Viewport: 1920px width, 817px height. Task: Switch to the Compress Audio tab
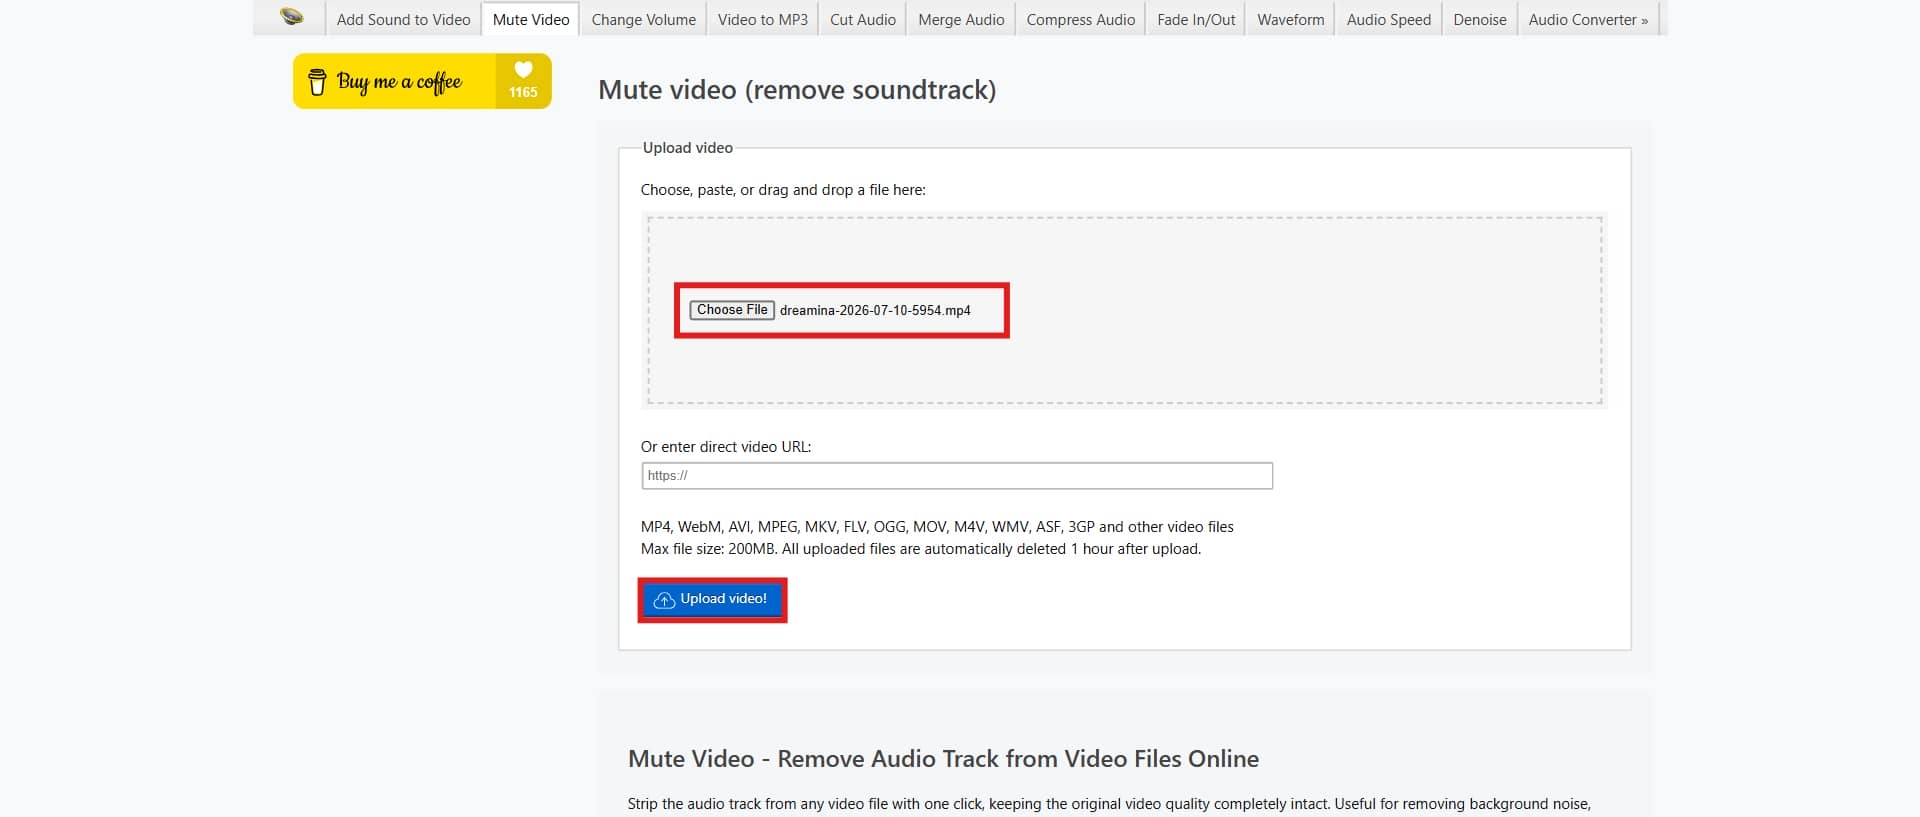(1081, 19)
